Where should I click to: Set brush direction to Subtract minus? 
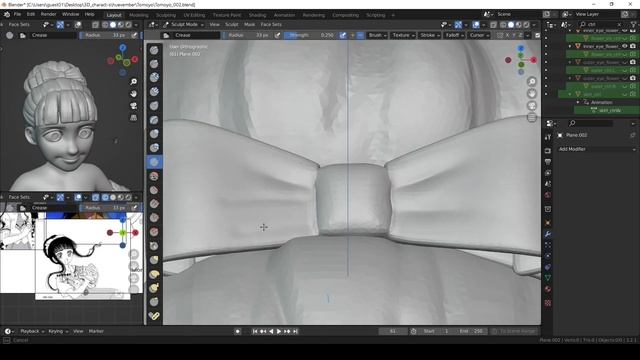(360, 36)
